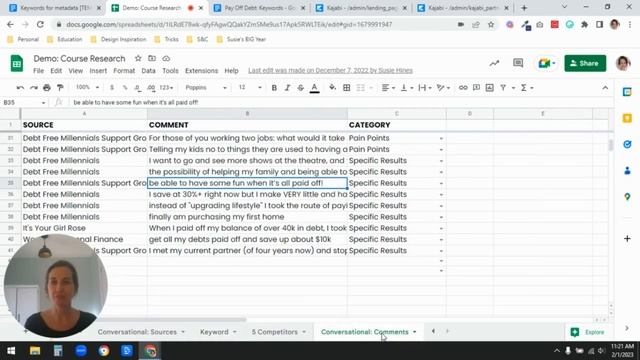640x360 pixels.
Task: Click the Last edit was made link
Action: pos(330,71)
